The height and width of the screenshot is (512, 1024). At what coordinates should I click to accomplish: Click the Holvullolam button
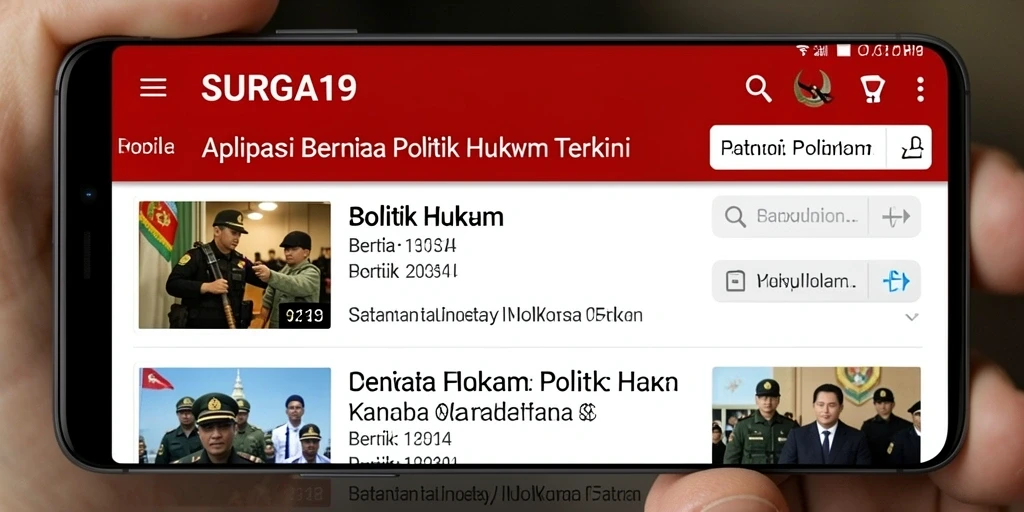coord(816,281)
